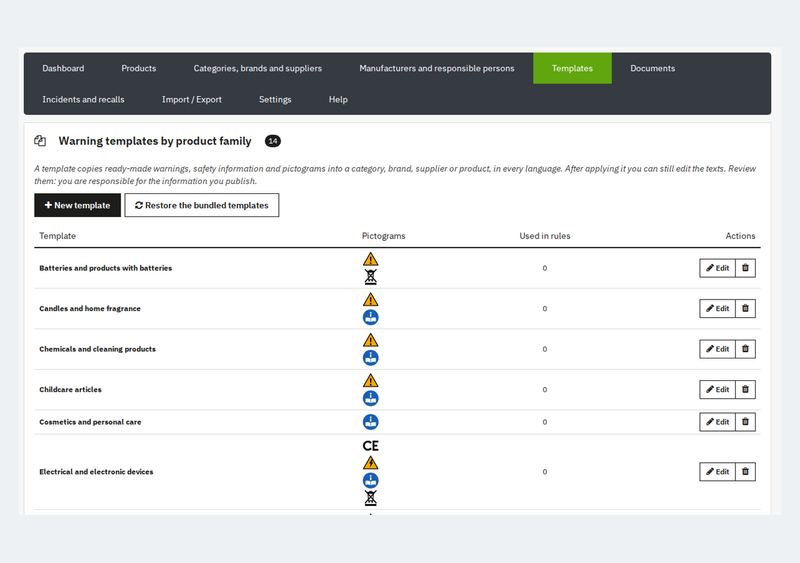Create a New template

78,205
